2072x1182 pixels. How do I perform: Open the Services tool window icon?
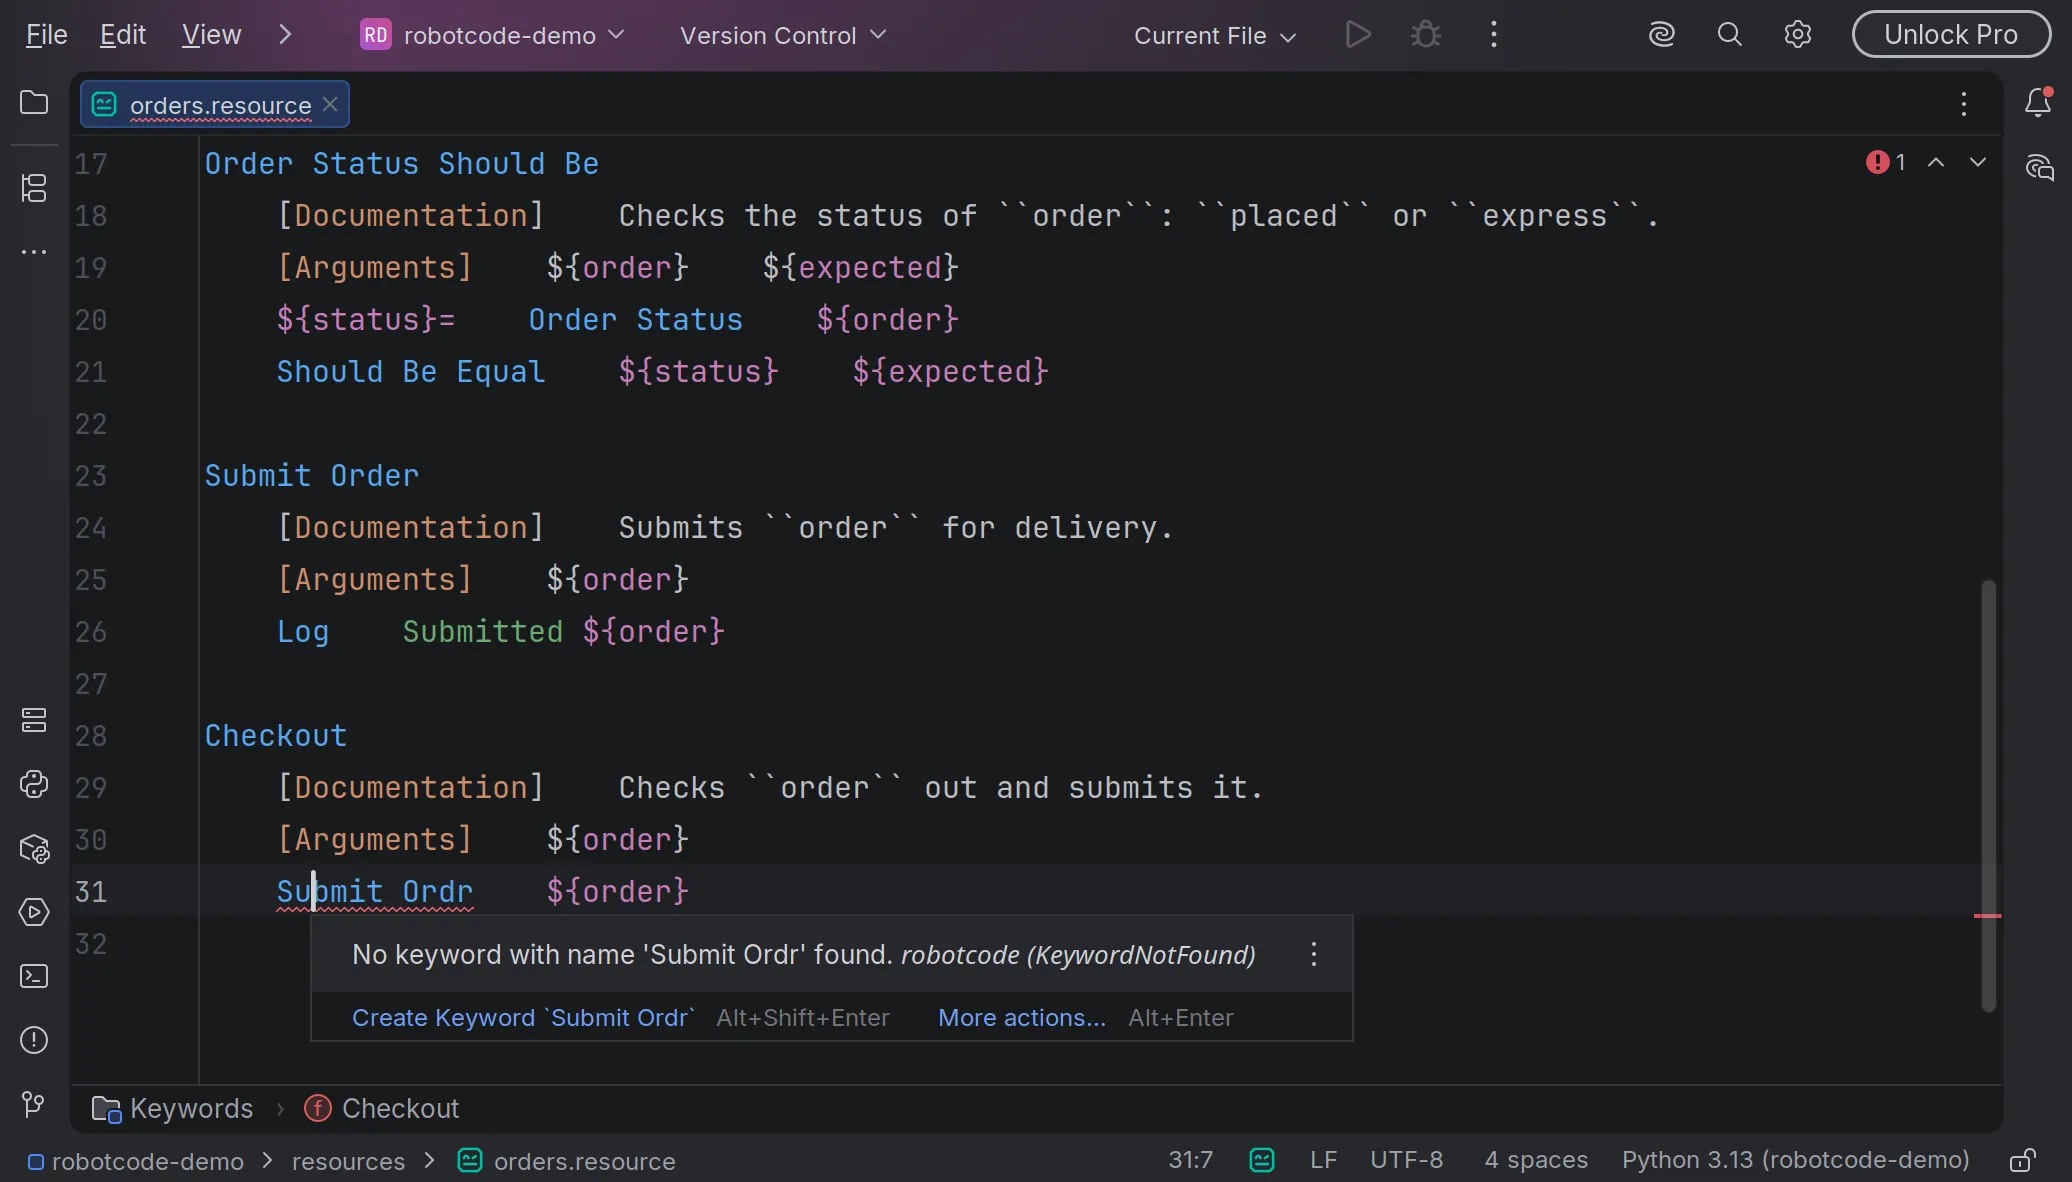[34, 720]
